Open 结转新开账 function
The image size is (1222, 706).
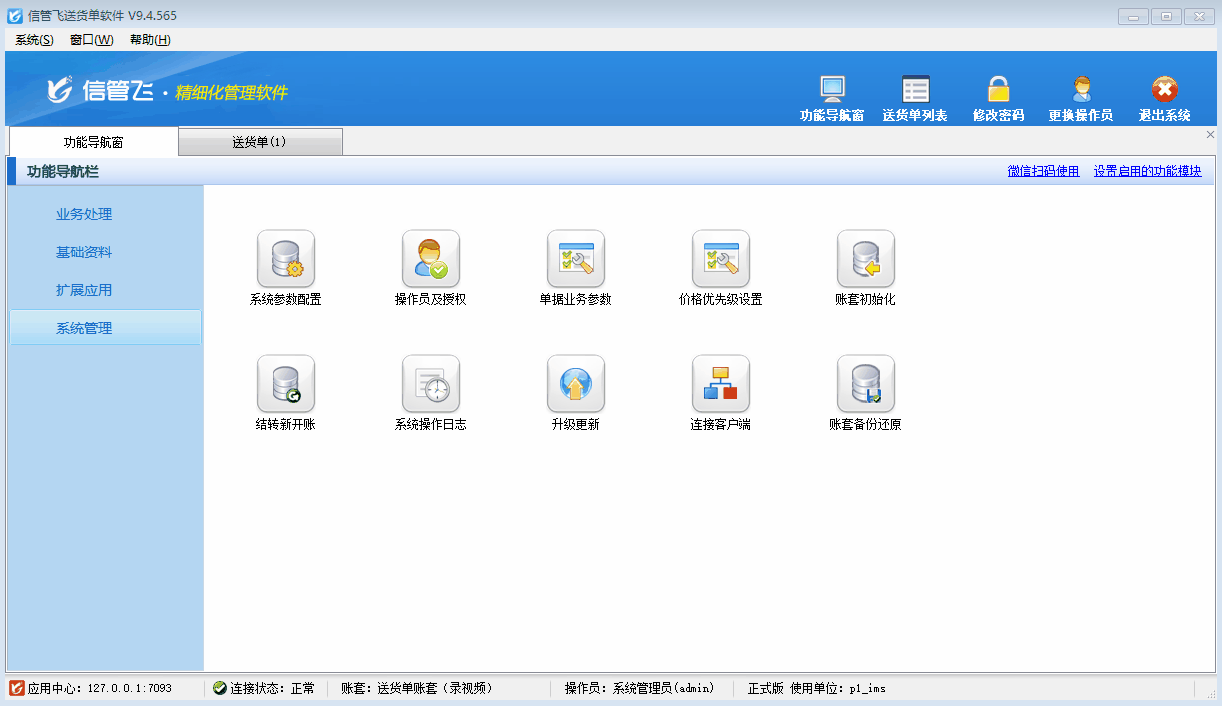click(x=286, y=384)
